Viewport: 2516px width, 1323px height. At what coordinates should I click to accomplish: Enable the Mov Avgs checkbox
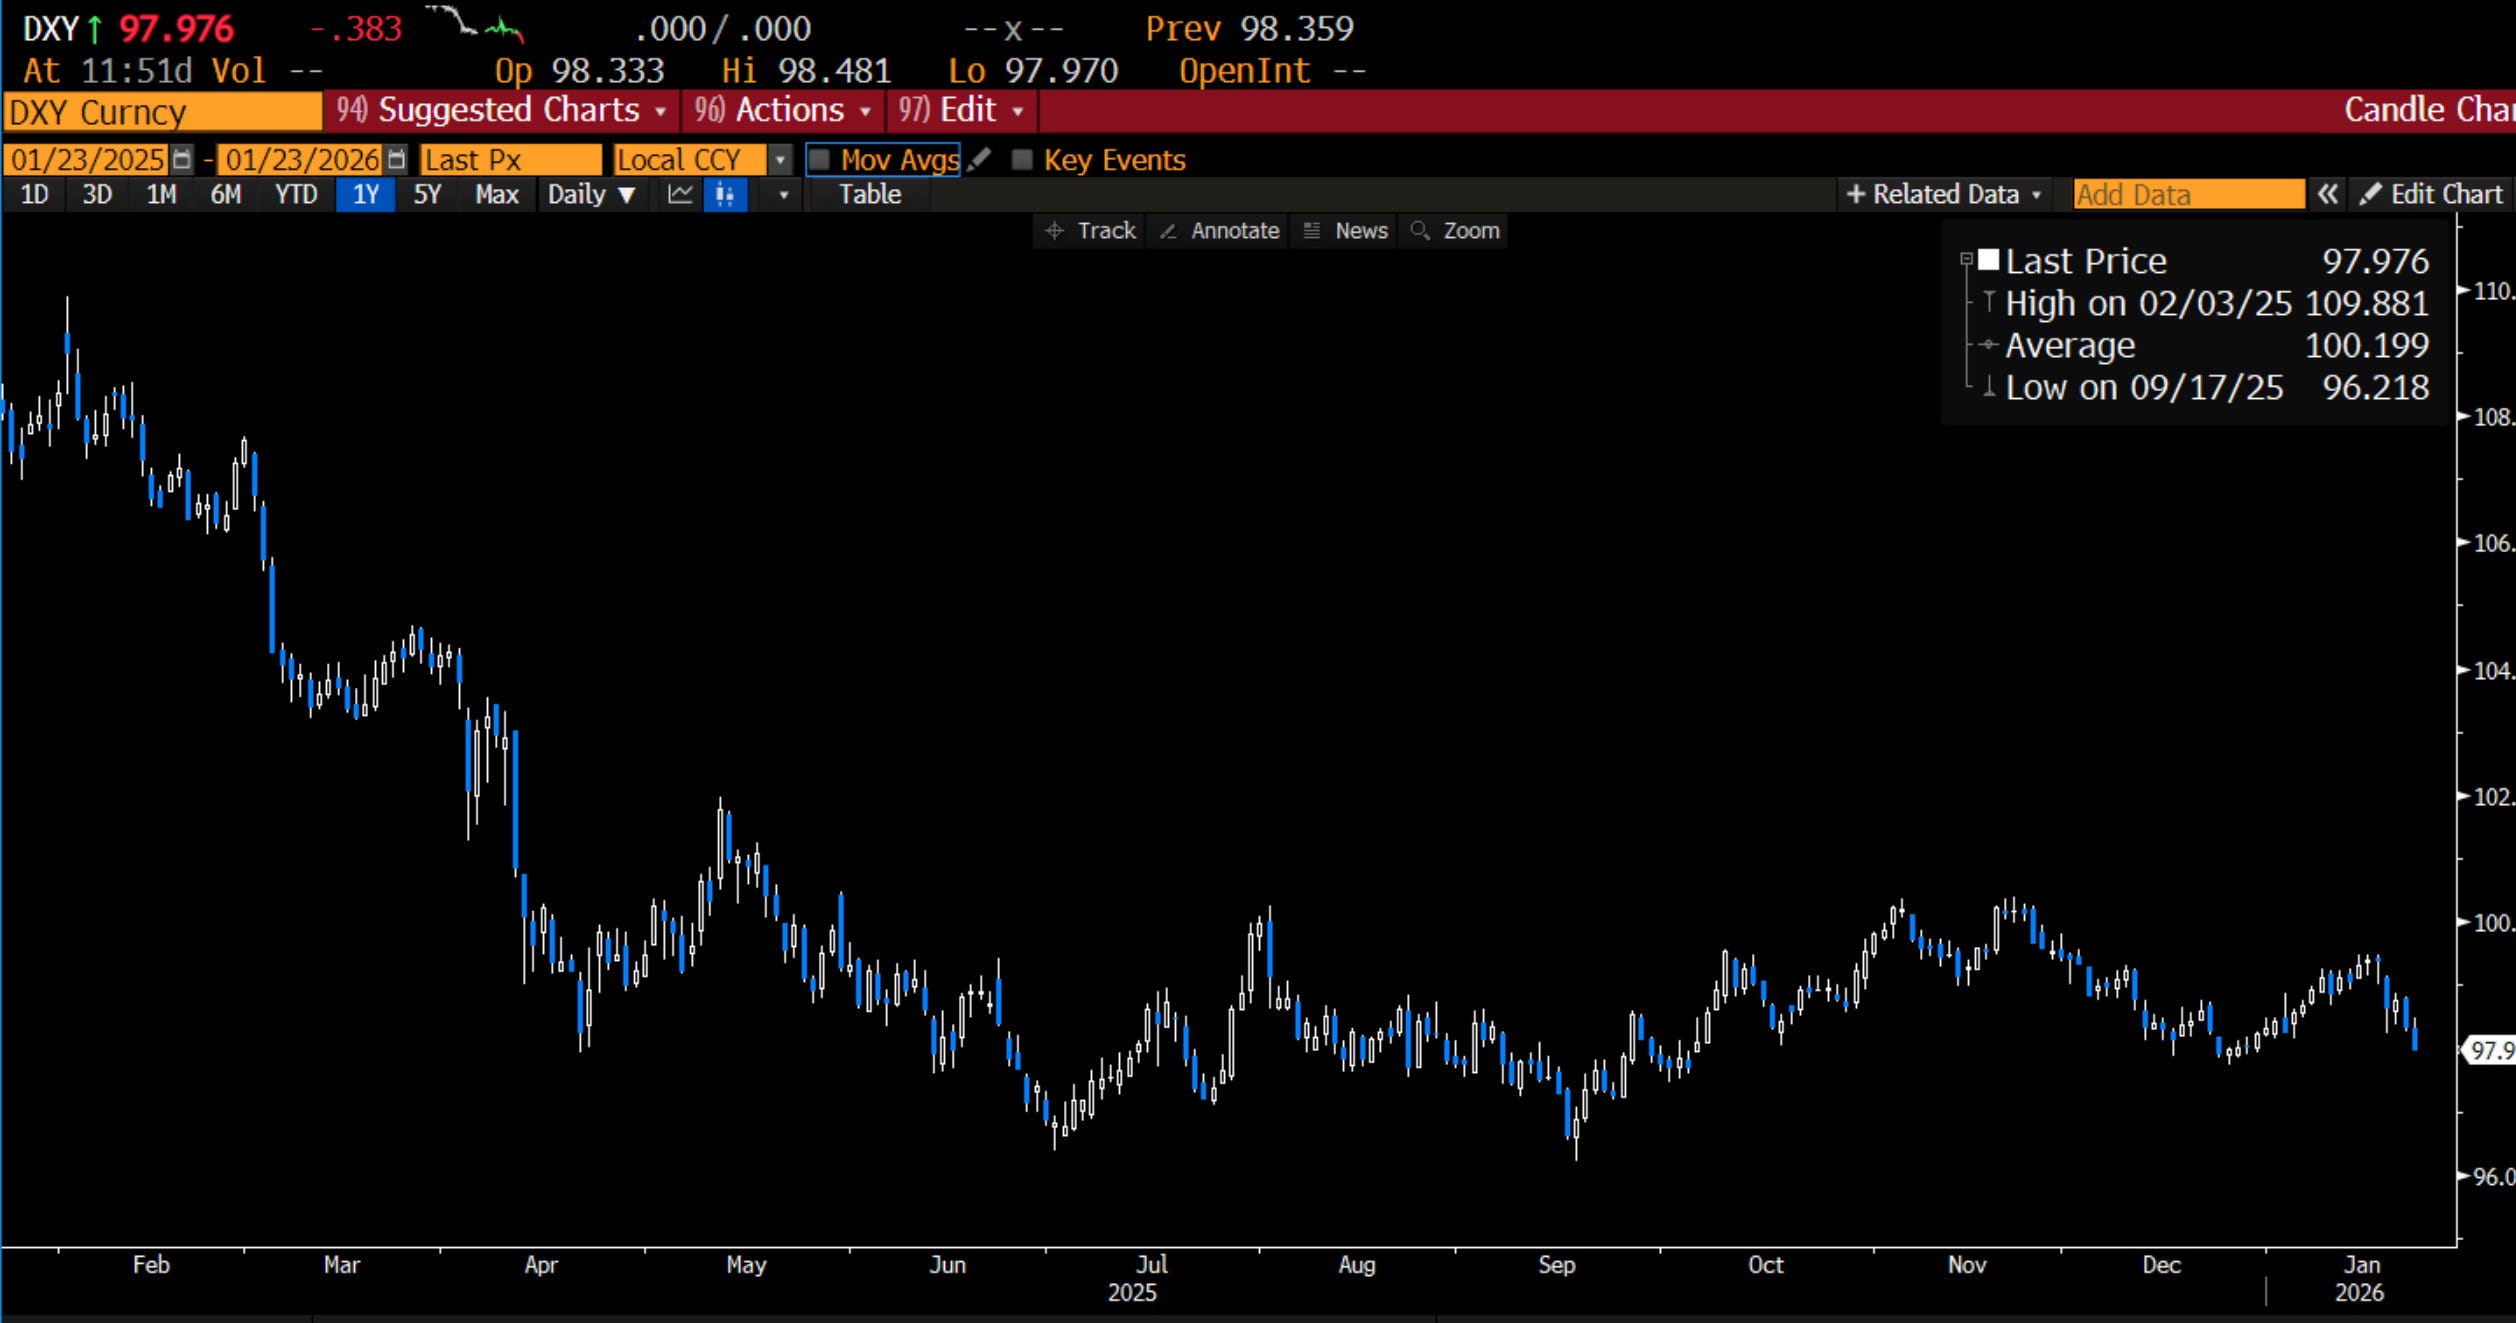coord(819,160)
